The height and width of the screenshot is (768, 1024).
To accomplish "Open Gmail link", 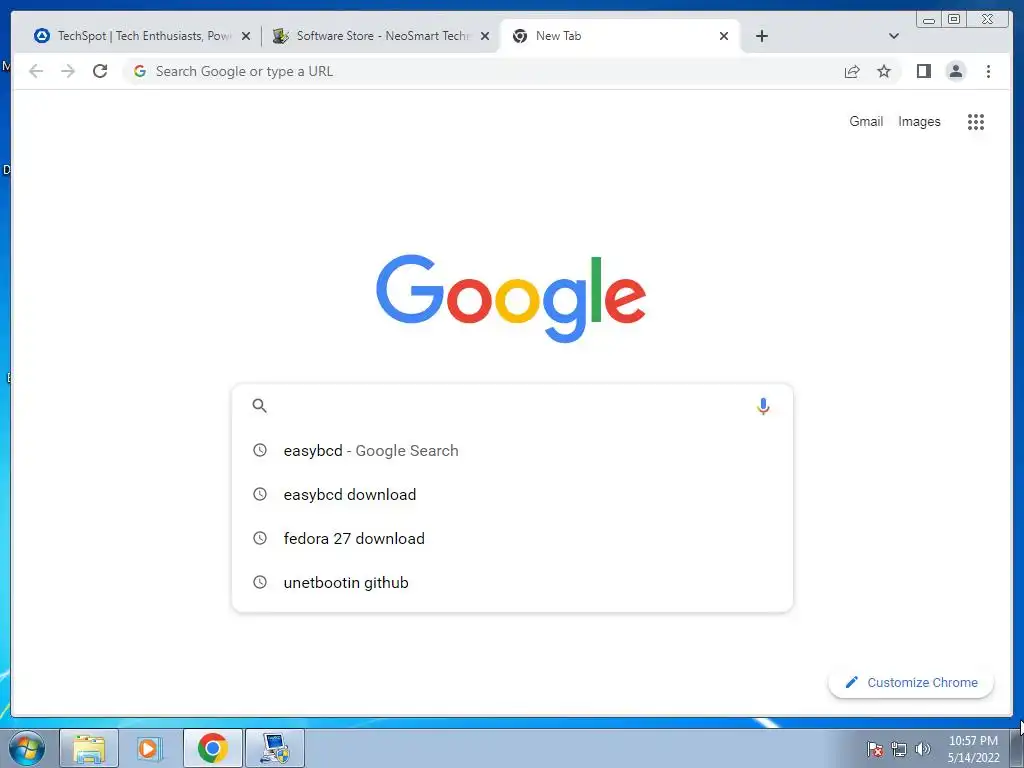I will (x=866, y=121).
